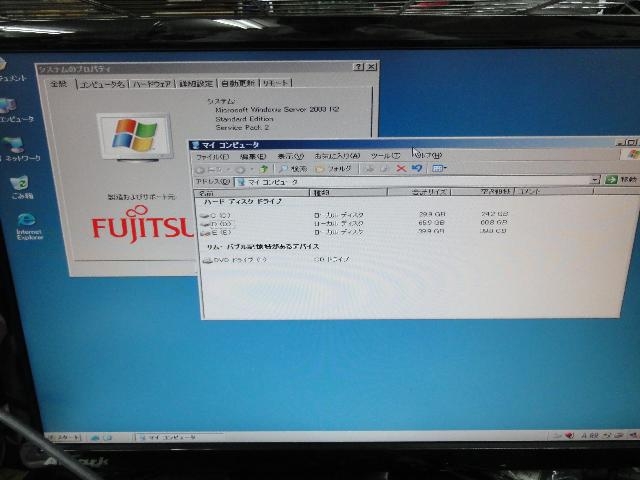Click the Move To toolbar icon
Screen dimensions: 640x480
pos(369,169)
